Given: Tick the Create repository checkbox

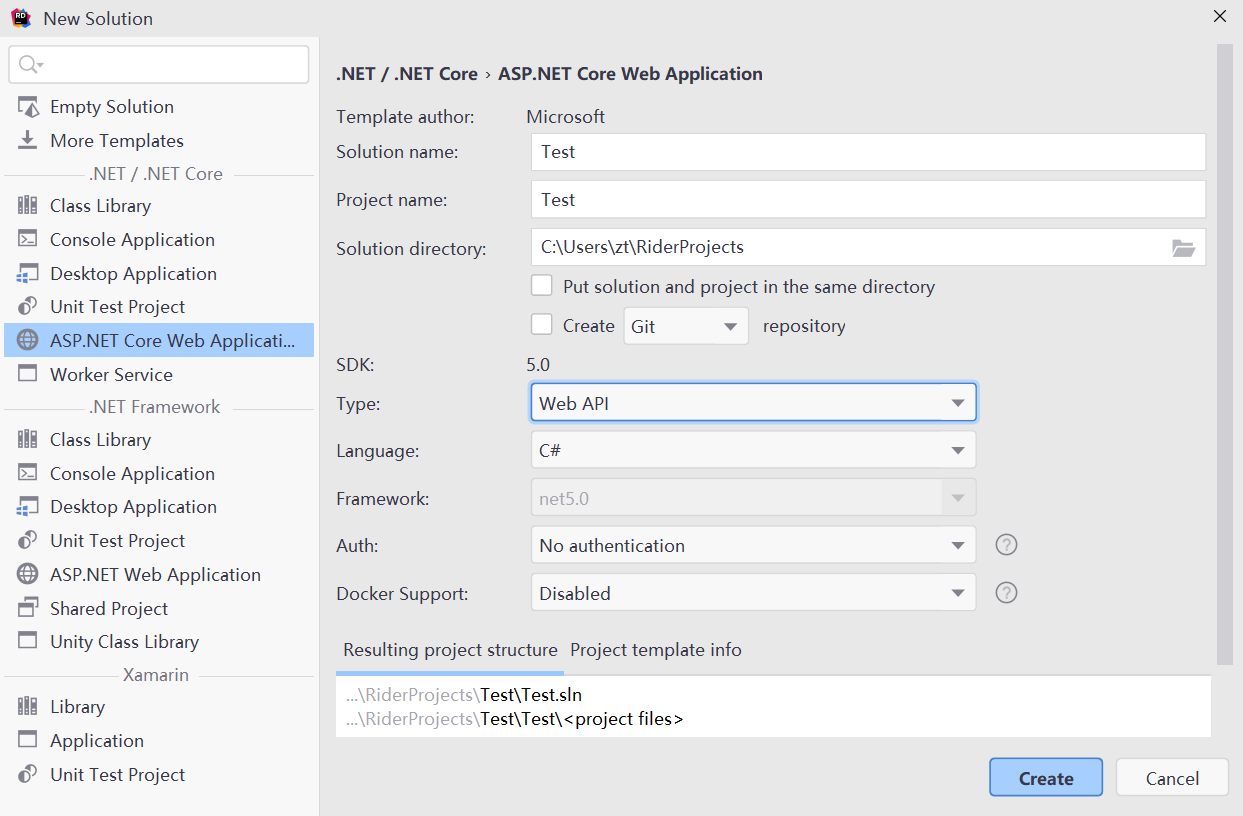Looking at the screenshot, I should [542, 325].
